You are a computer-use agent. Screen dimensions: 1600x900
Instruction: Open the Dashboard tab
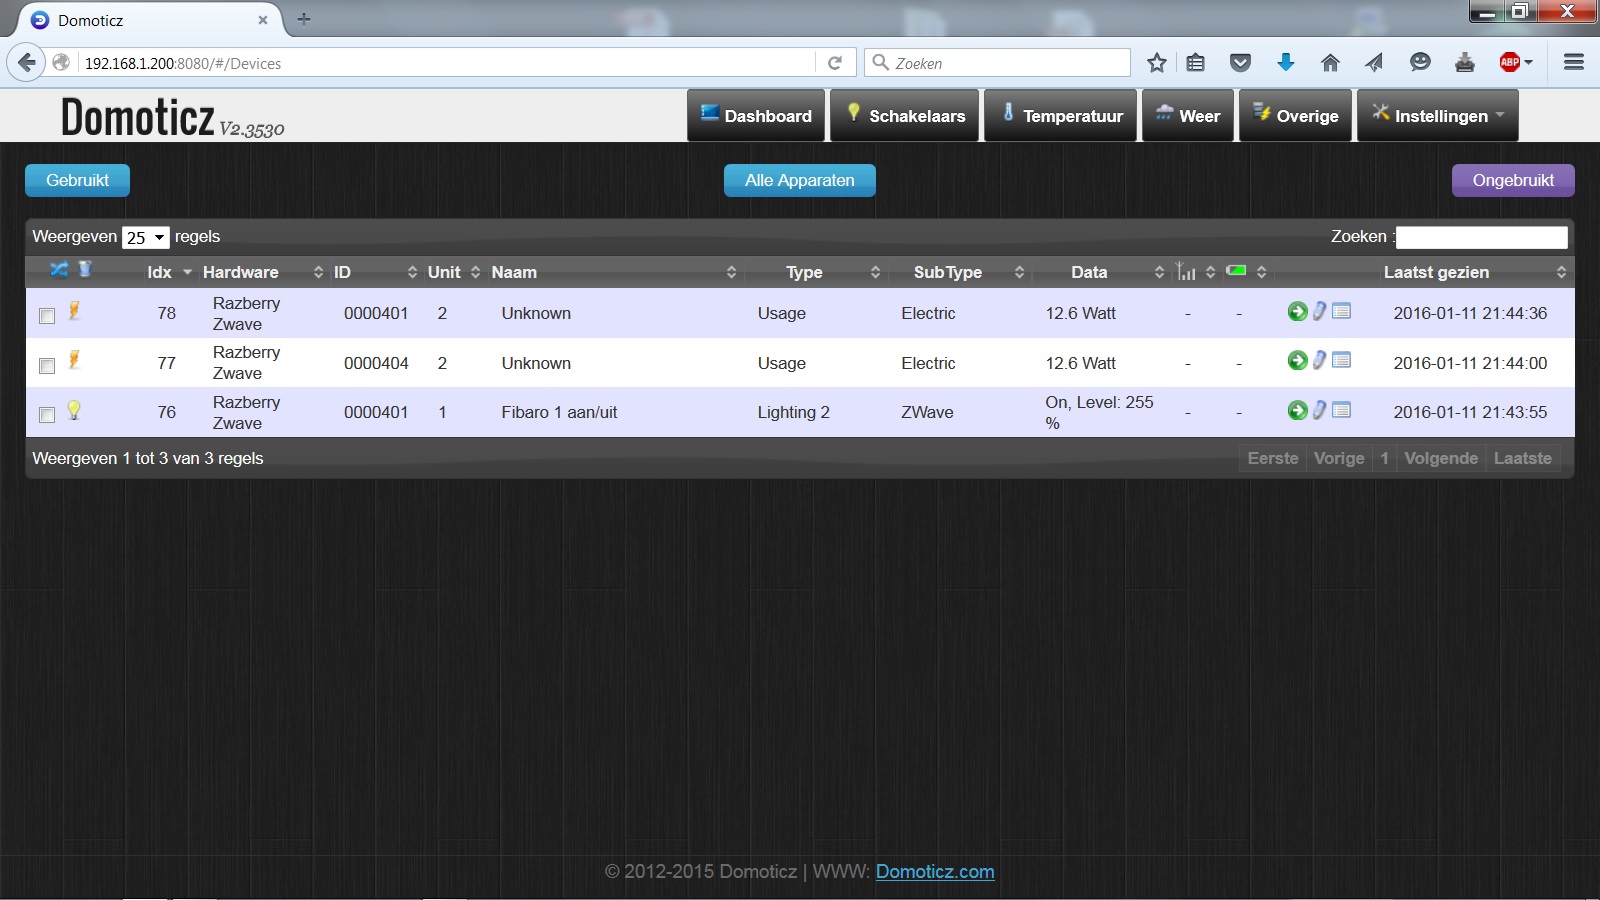pos(756,116)
